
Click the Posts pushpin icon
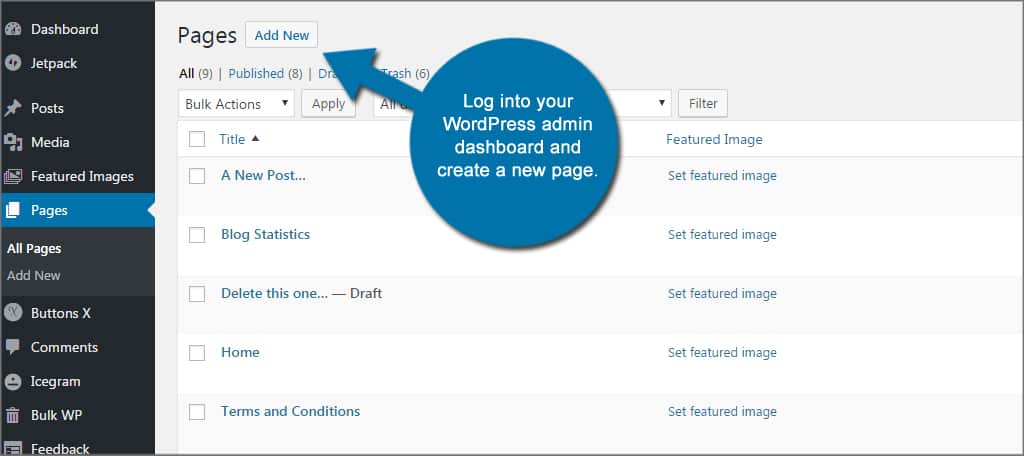pos(13,108)
